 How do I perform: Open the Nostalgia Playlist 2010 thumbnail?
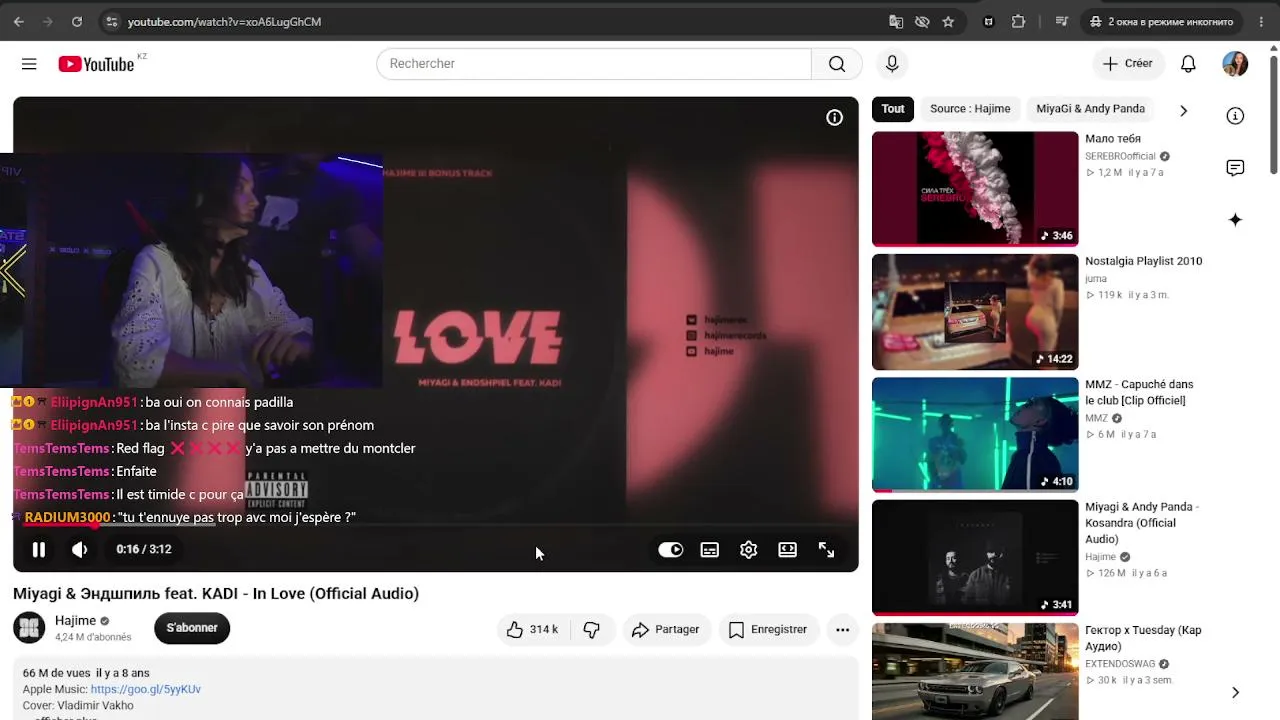pos(975,312)
